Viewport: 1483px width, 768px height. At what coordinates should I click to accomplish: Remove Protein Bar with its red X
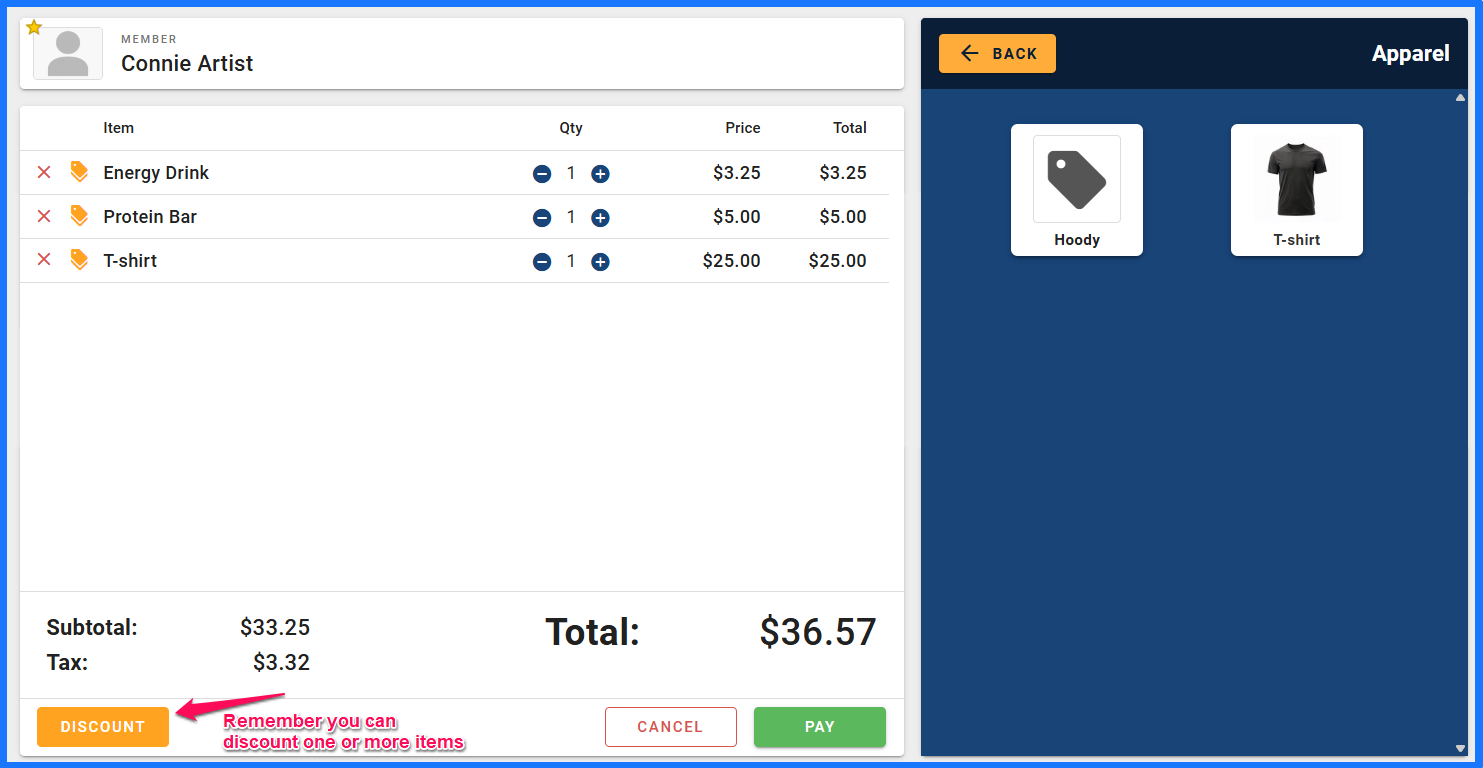[x=44, y=216]
